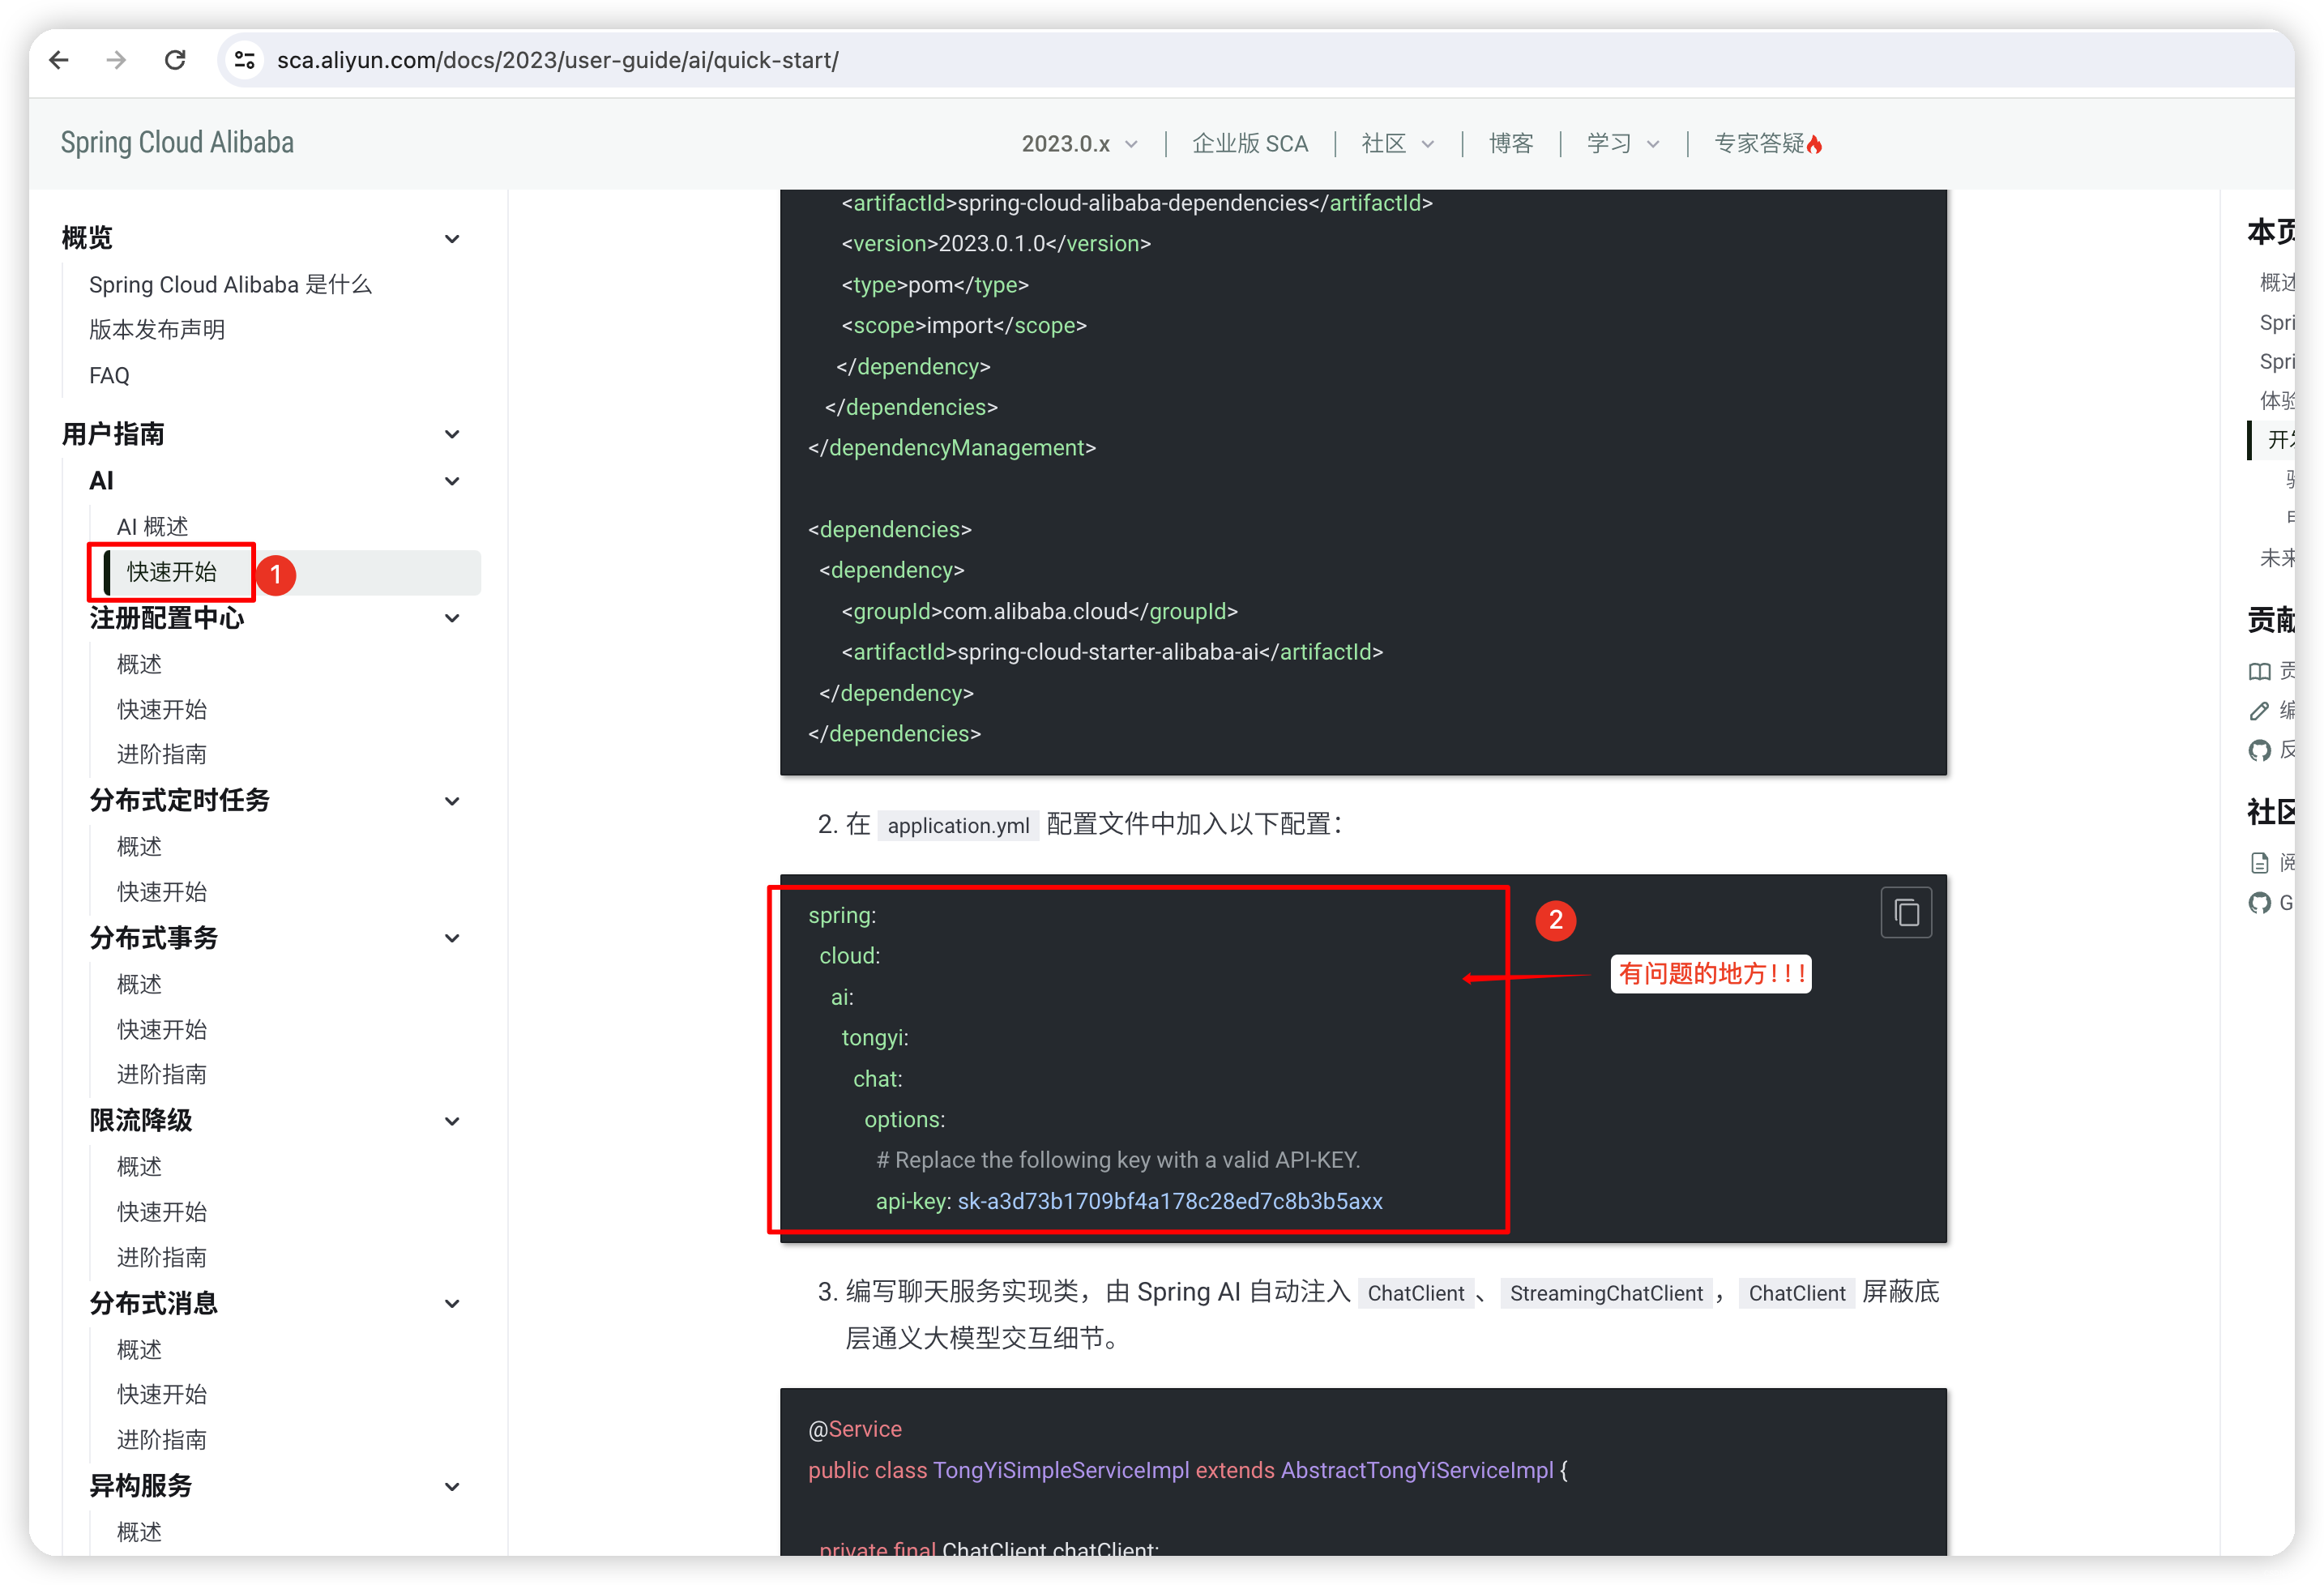Screen dimensions: 2324x1585
Task: Open 快速开始 under 分布式定时任务
Action: 162,892
